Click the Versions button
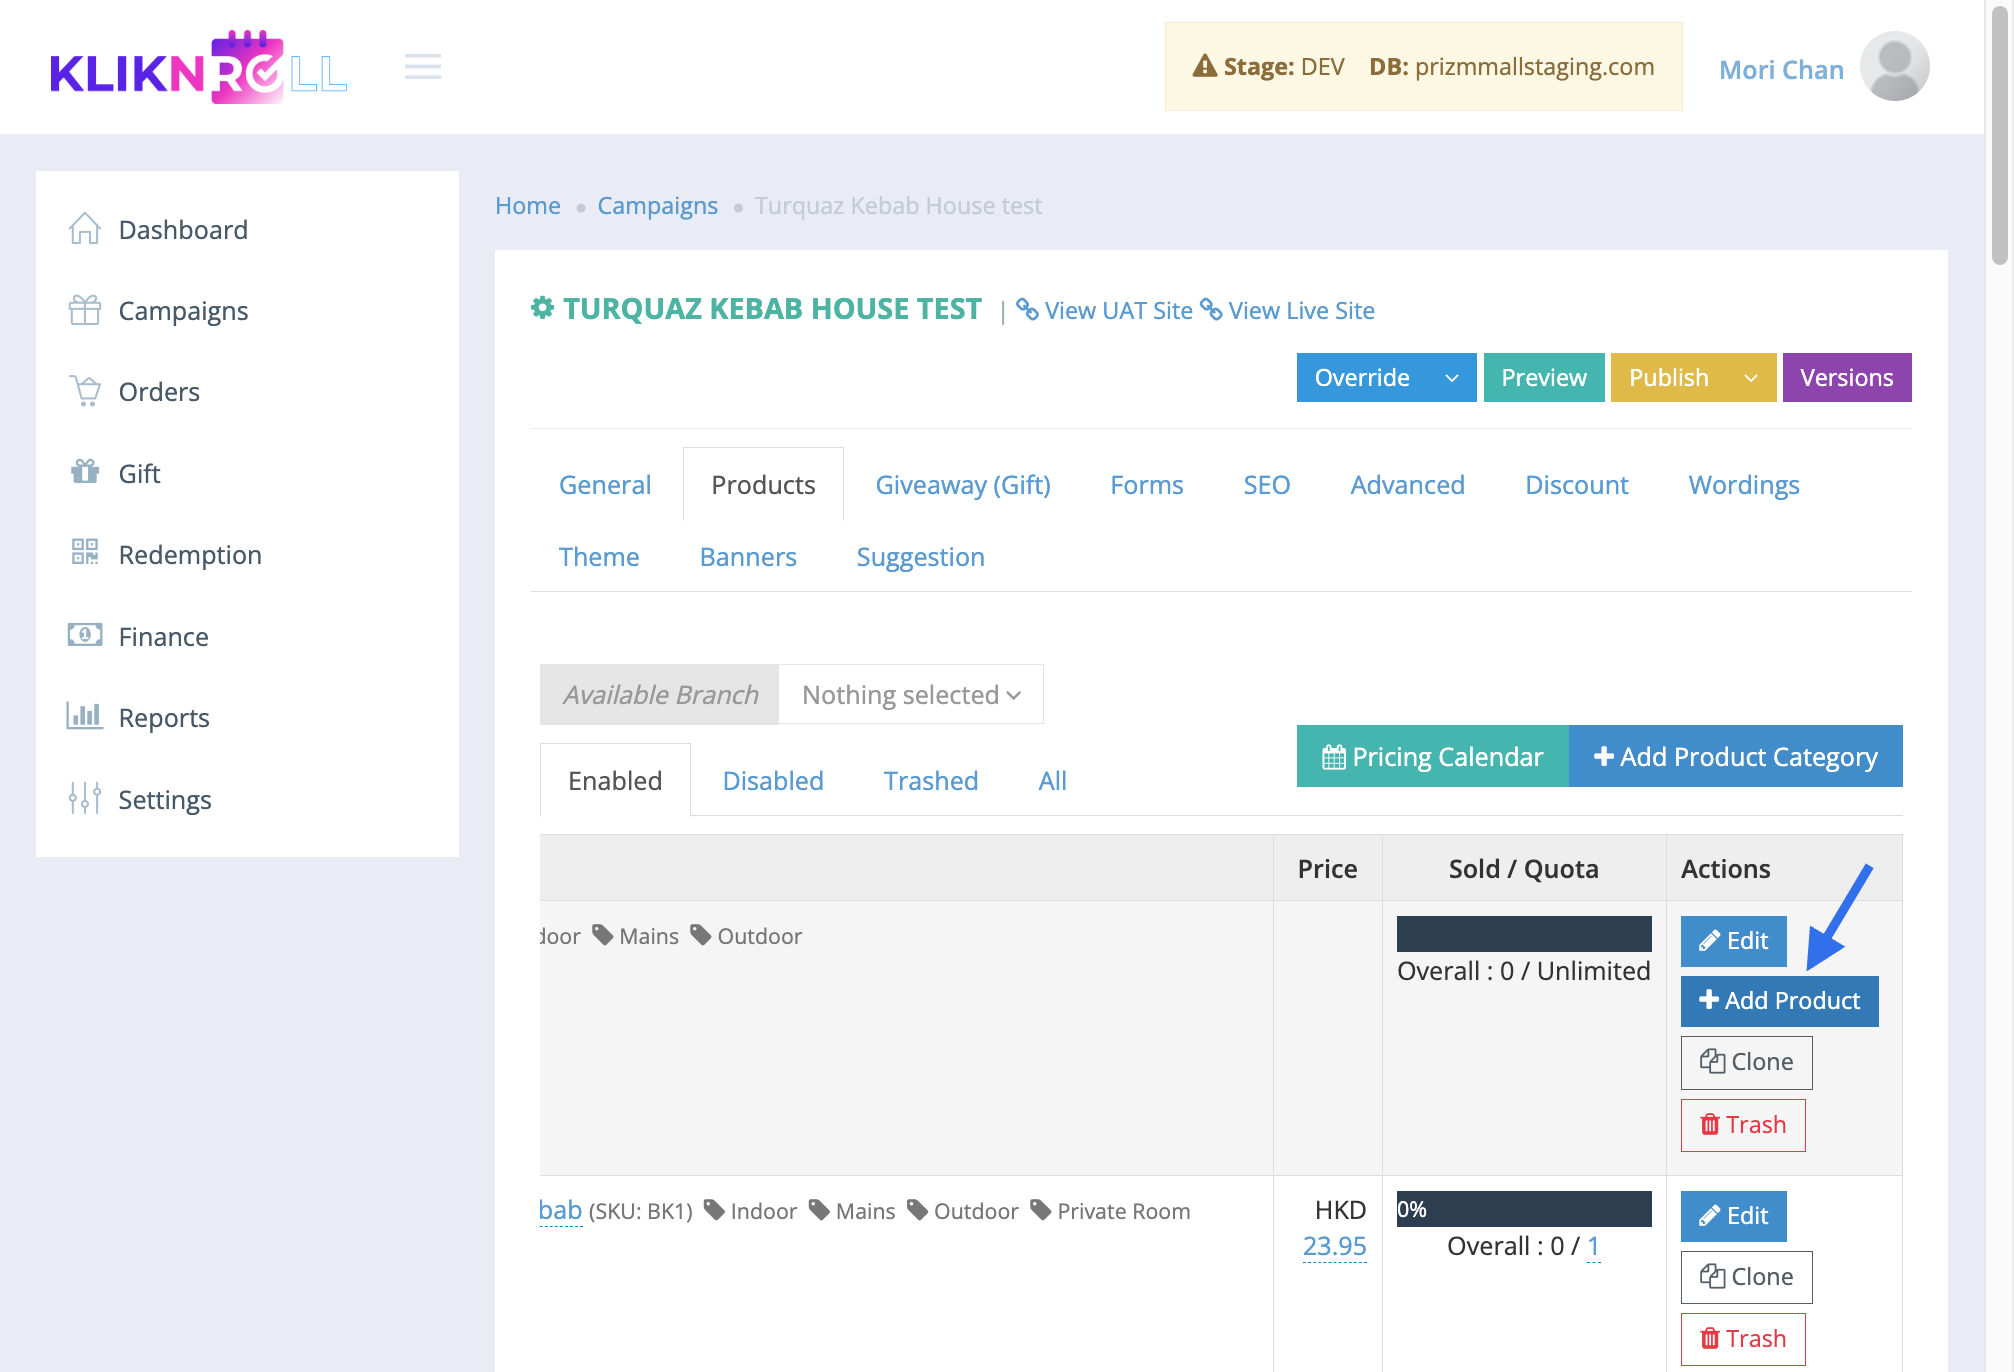The width and height of the screenshot is (2014, 1372). pyautogui.click(x=1847, y=378)
